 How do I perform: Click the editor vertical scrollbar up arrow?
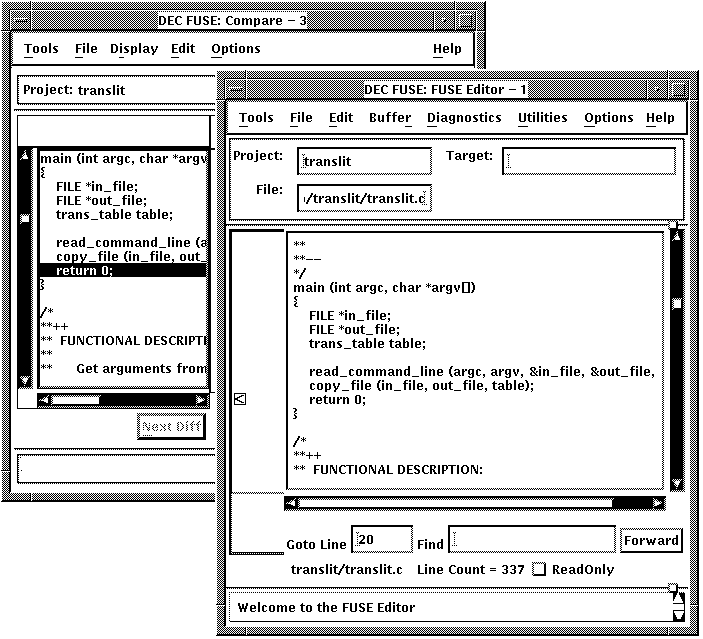pyautogui.click(x=677, y=237)
